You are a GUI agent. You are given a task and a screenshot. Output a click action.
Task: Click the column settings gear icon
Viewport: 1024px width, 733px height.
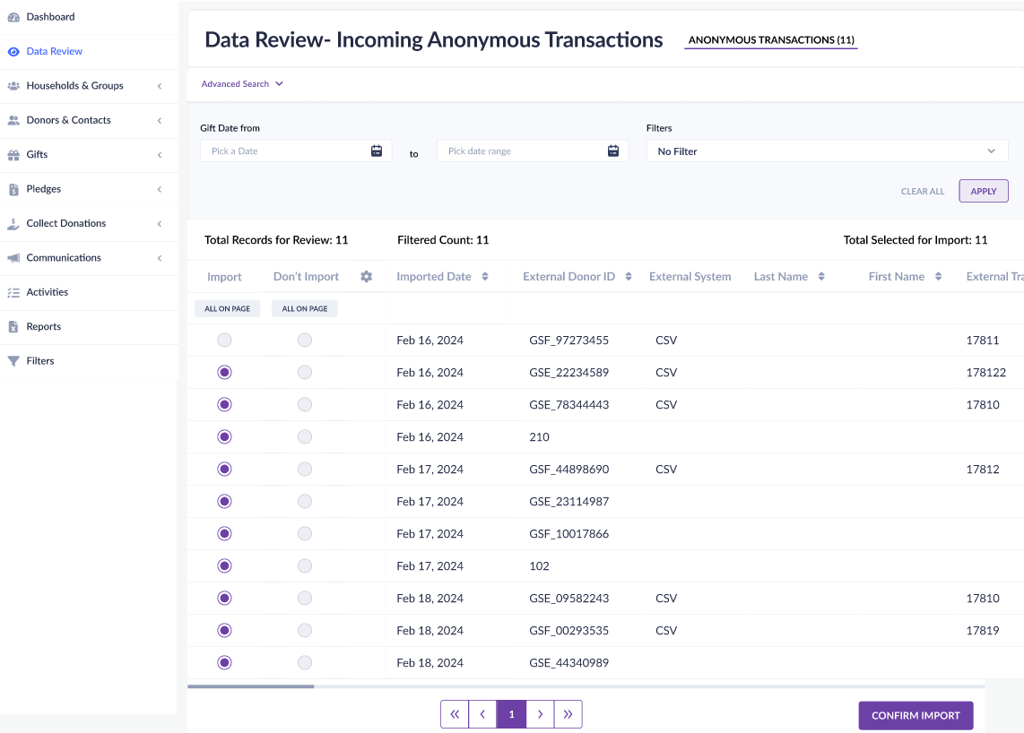[366, 277]
